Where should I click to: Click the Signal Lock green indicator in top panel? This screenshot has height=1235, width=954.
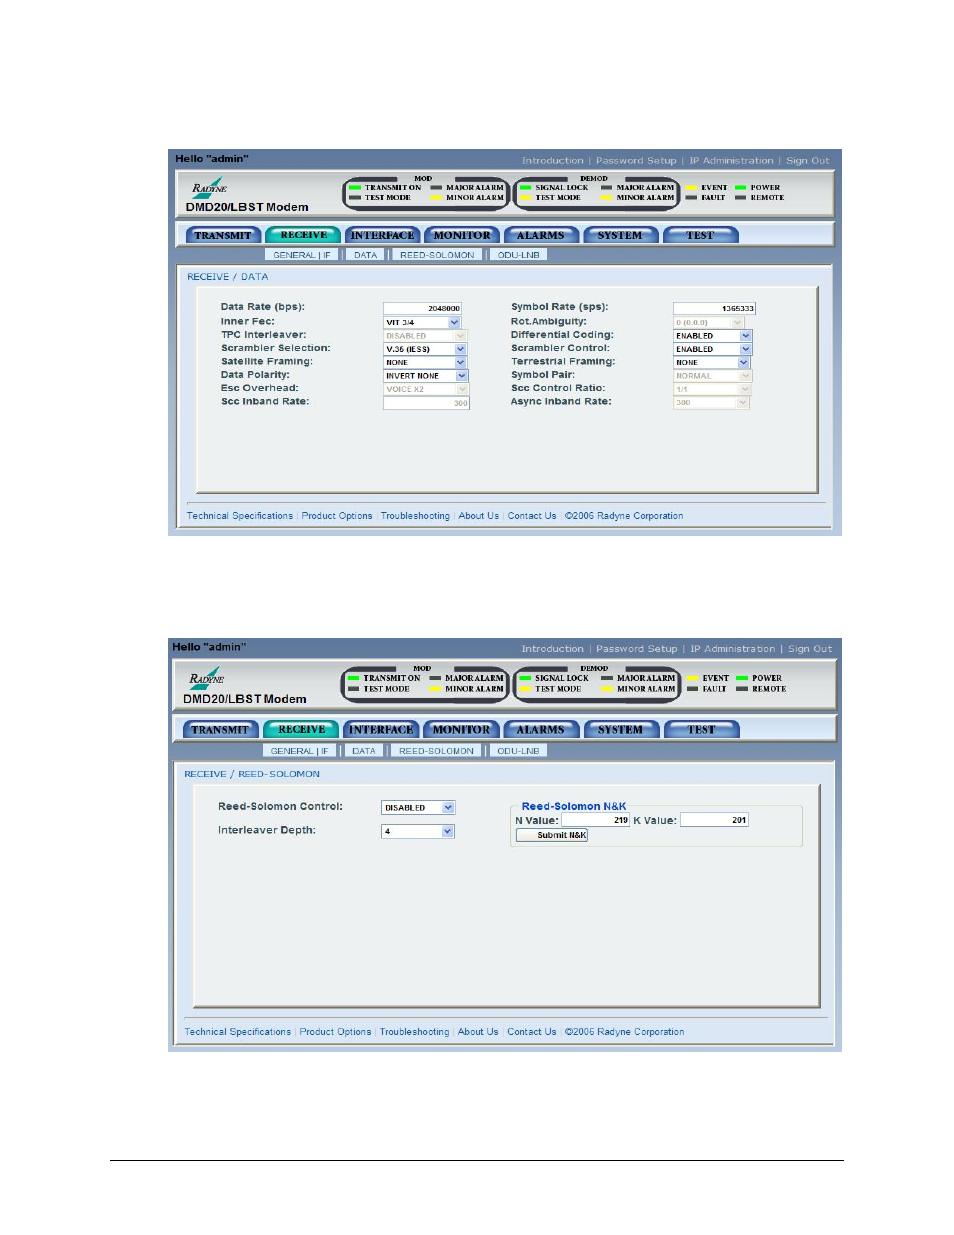coord(525,188)
